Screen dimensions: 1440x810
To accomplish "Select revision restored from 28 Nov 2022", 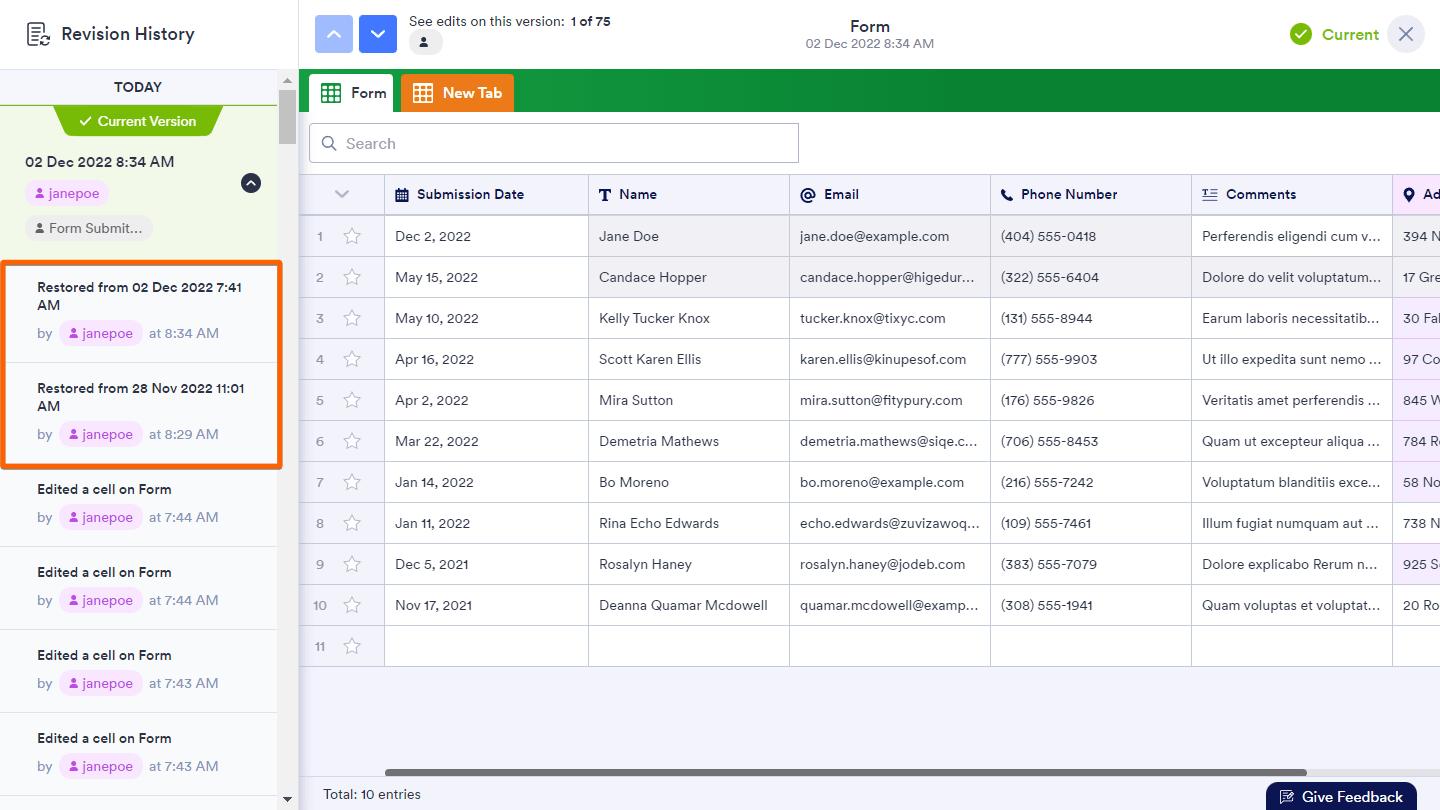I will tap(140, 412).
